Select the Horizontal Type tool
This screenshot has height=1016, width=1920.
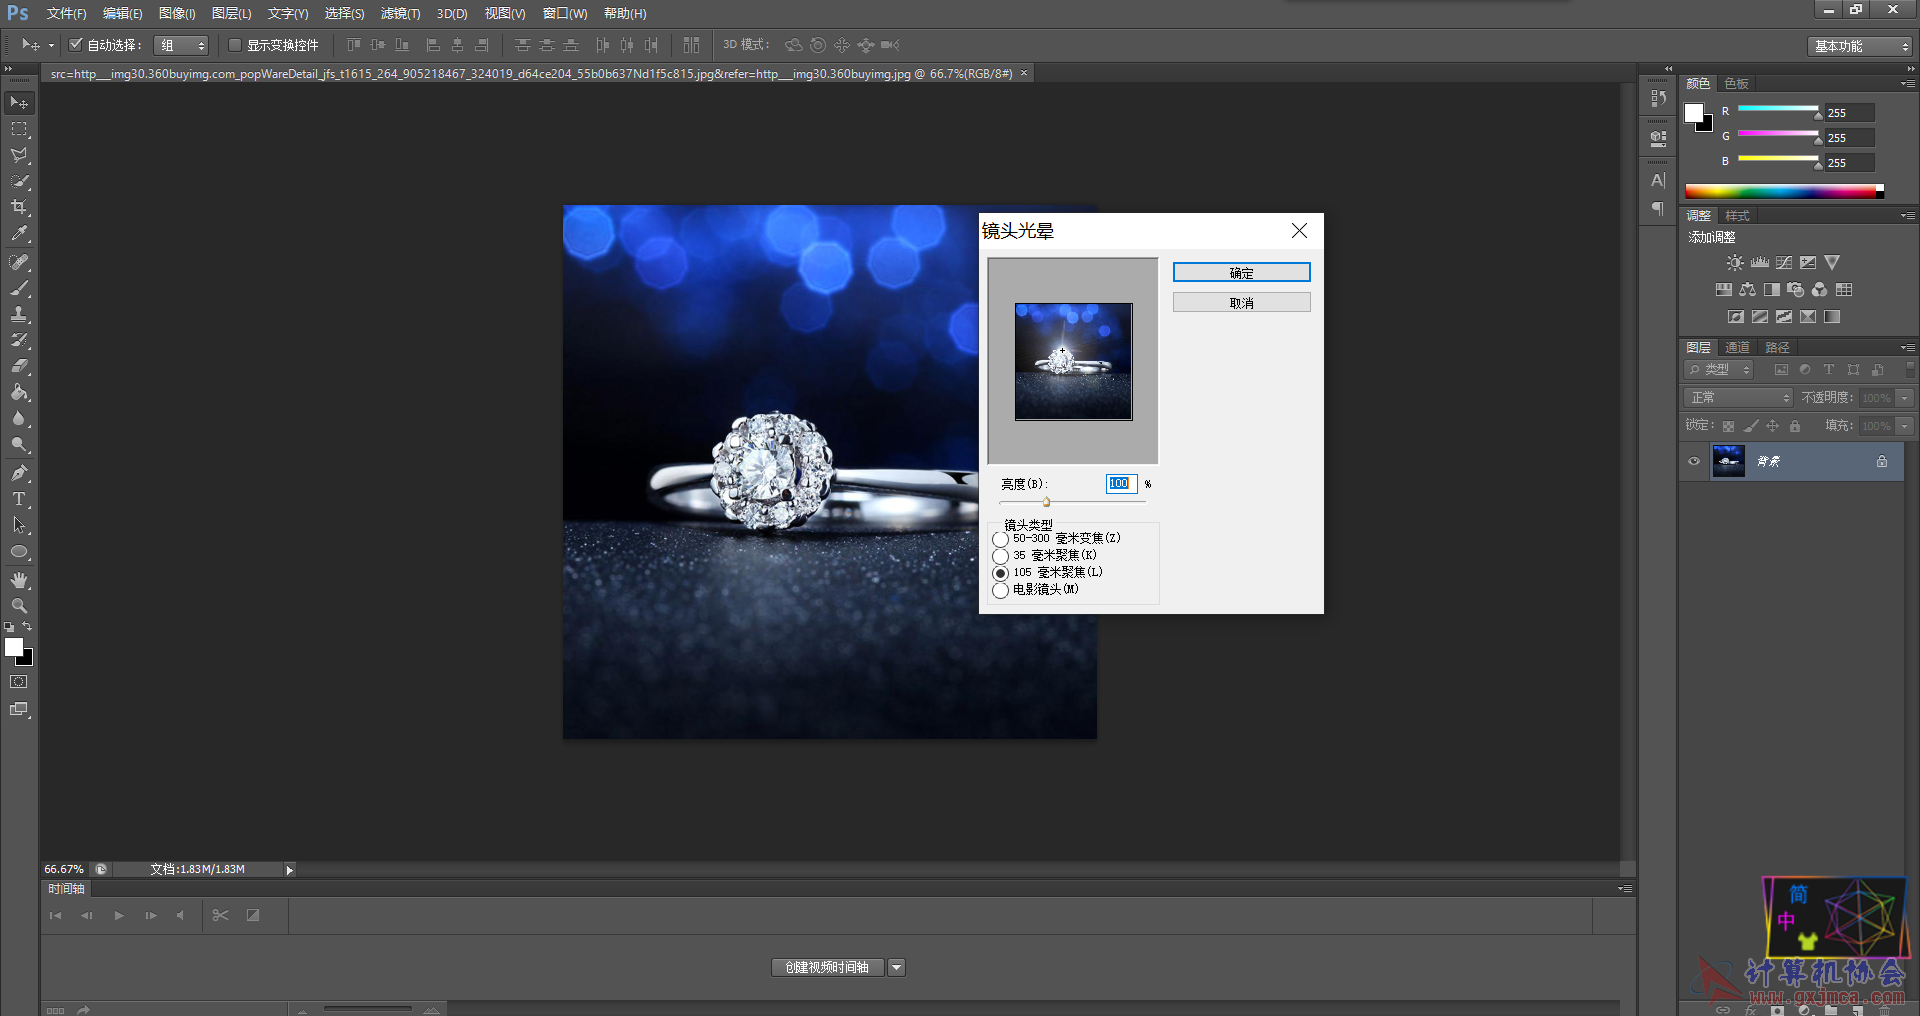coord(19,499)
